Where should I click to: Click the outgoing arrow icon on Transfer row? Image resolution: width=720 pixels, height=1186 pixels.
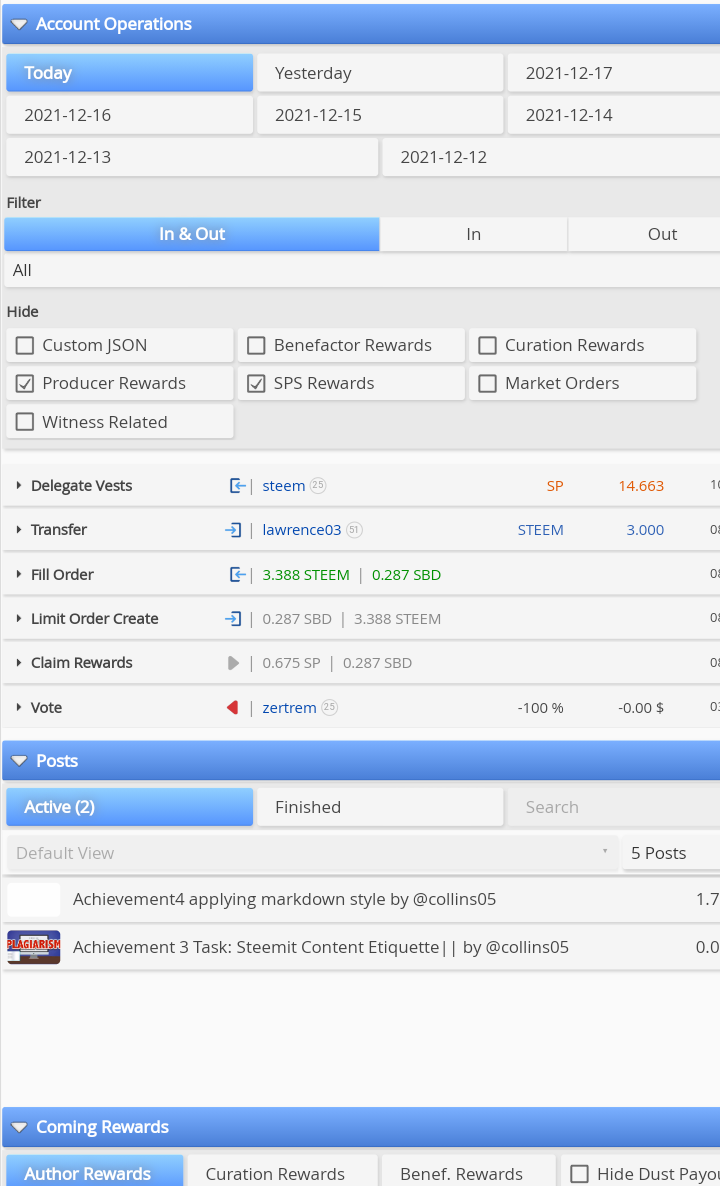[x=233, y=530]
